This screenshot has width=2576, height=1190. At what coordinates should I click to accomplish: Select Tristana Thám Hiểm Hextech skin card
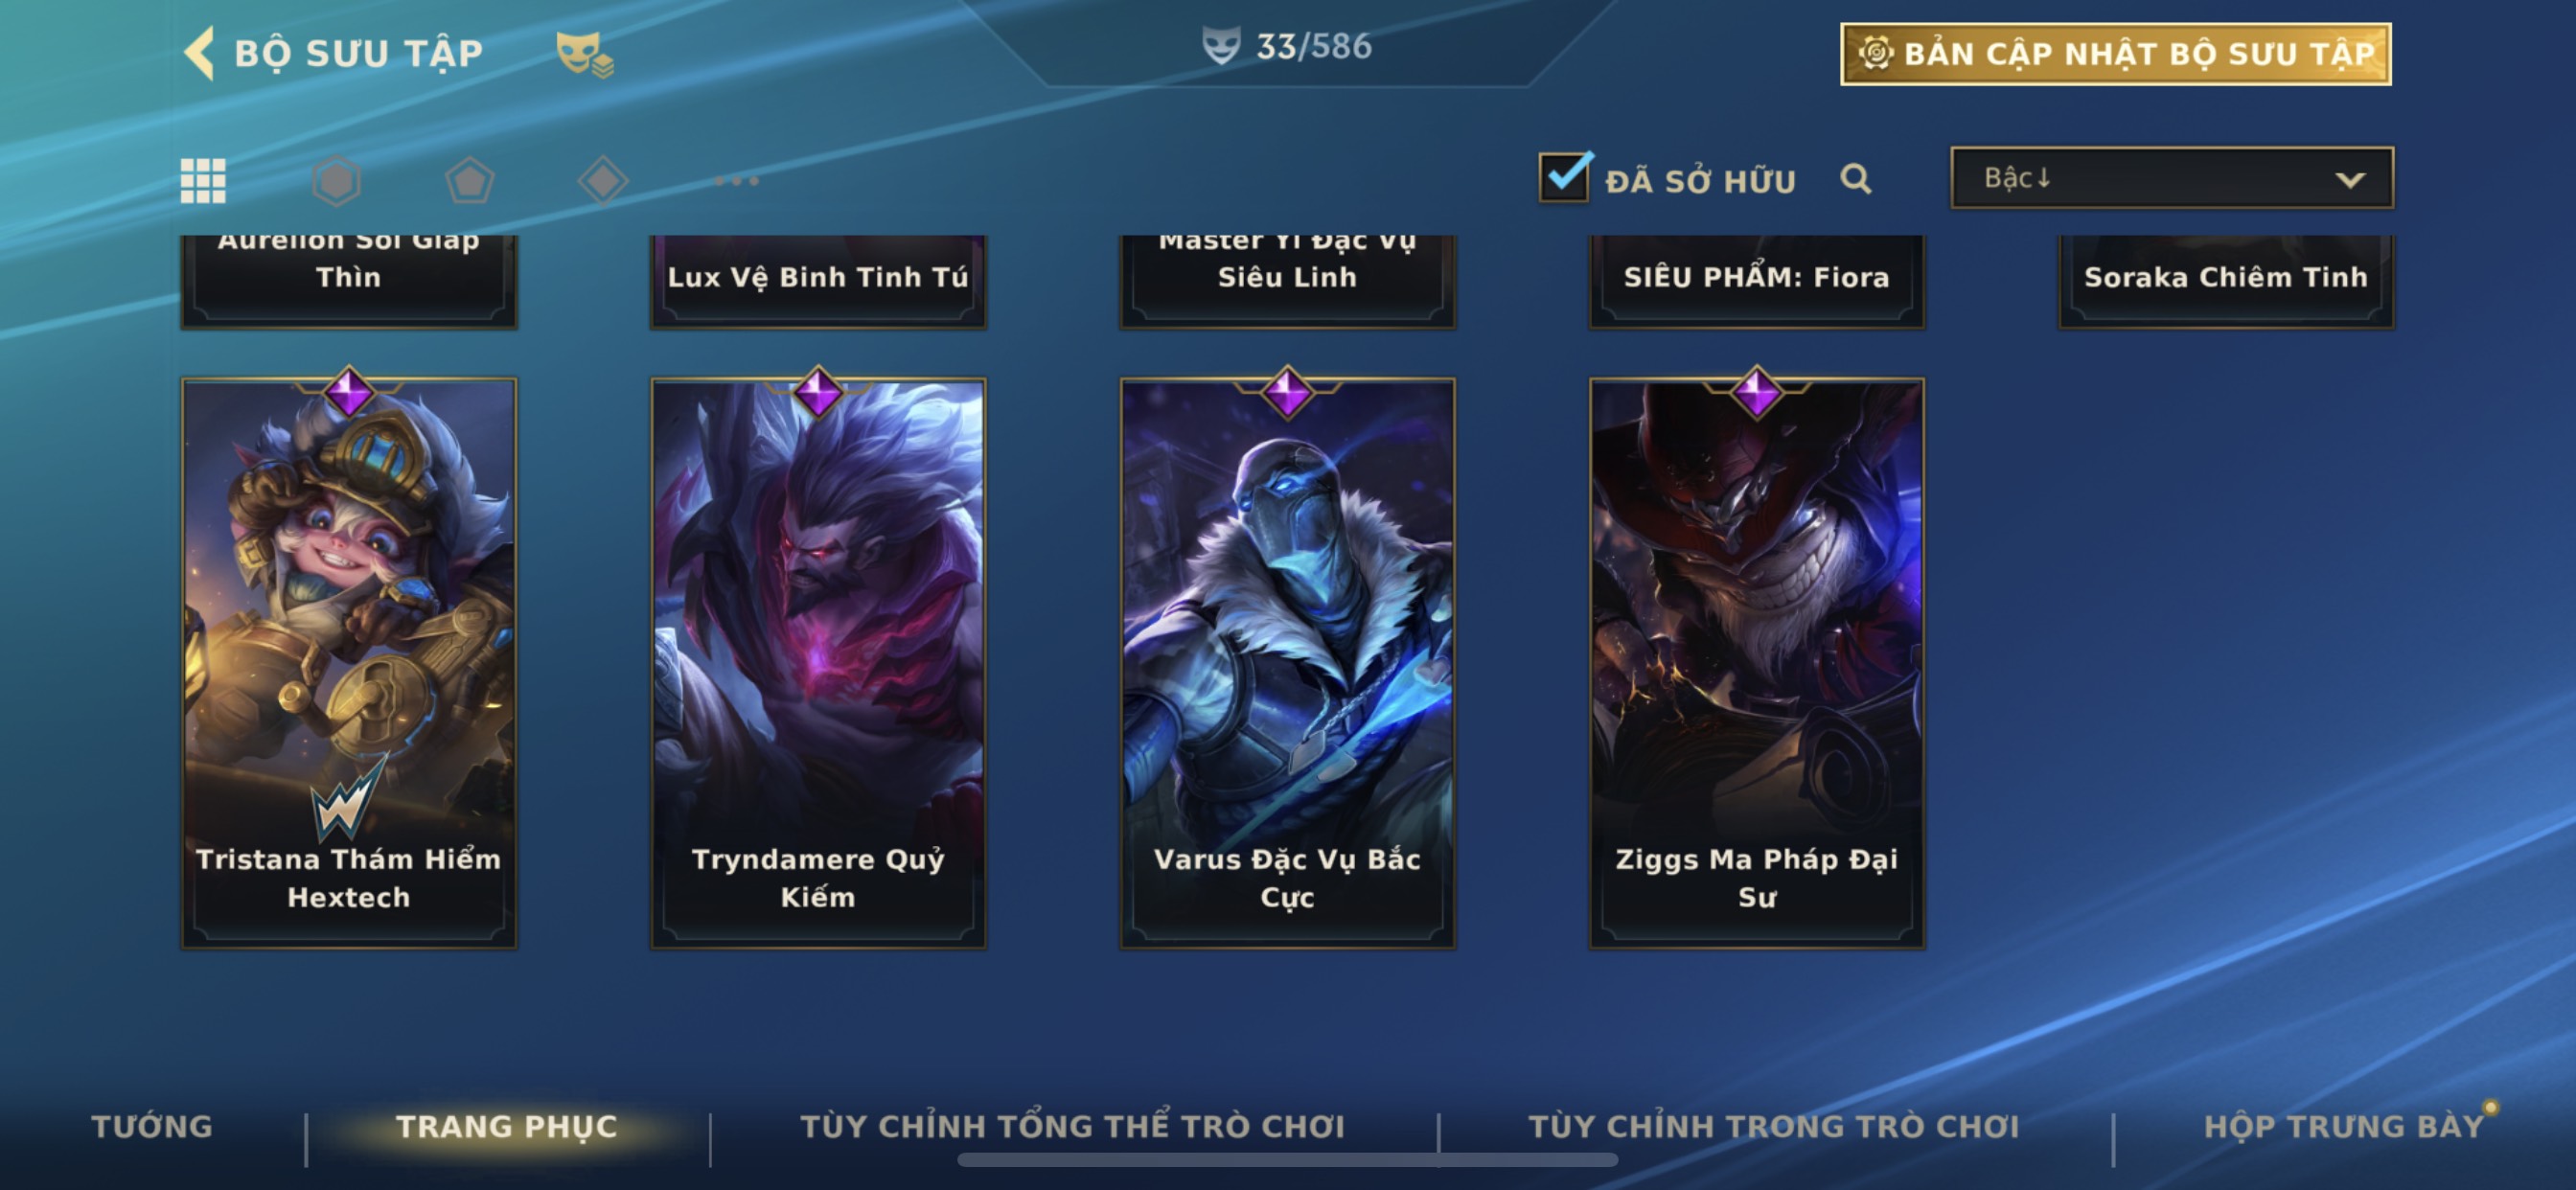pyautogui.click(x=349, y=662)
